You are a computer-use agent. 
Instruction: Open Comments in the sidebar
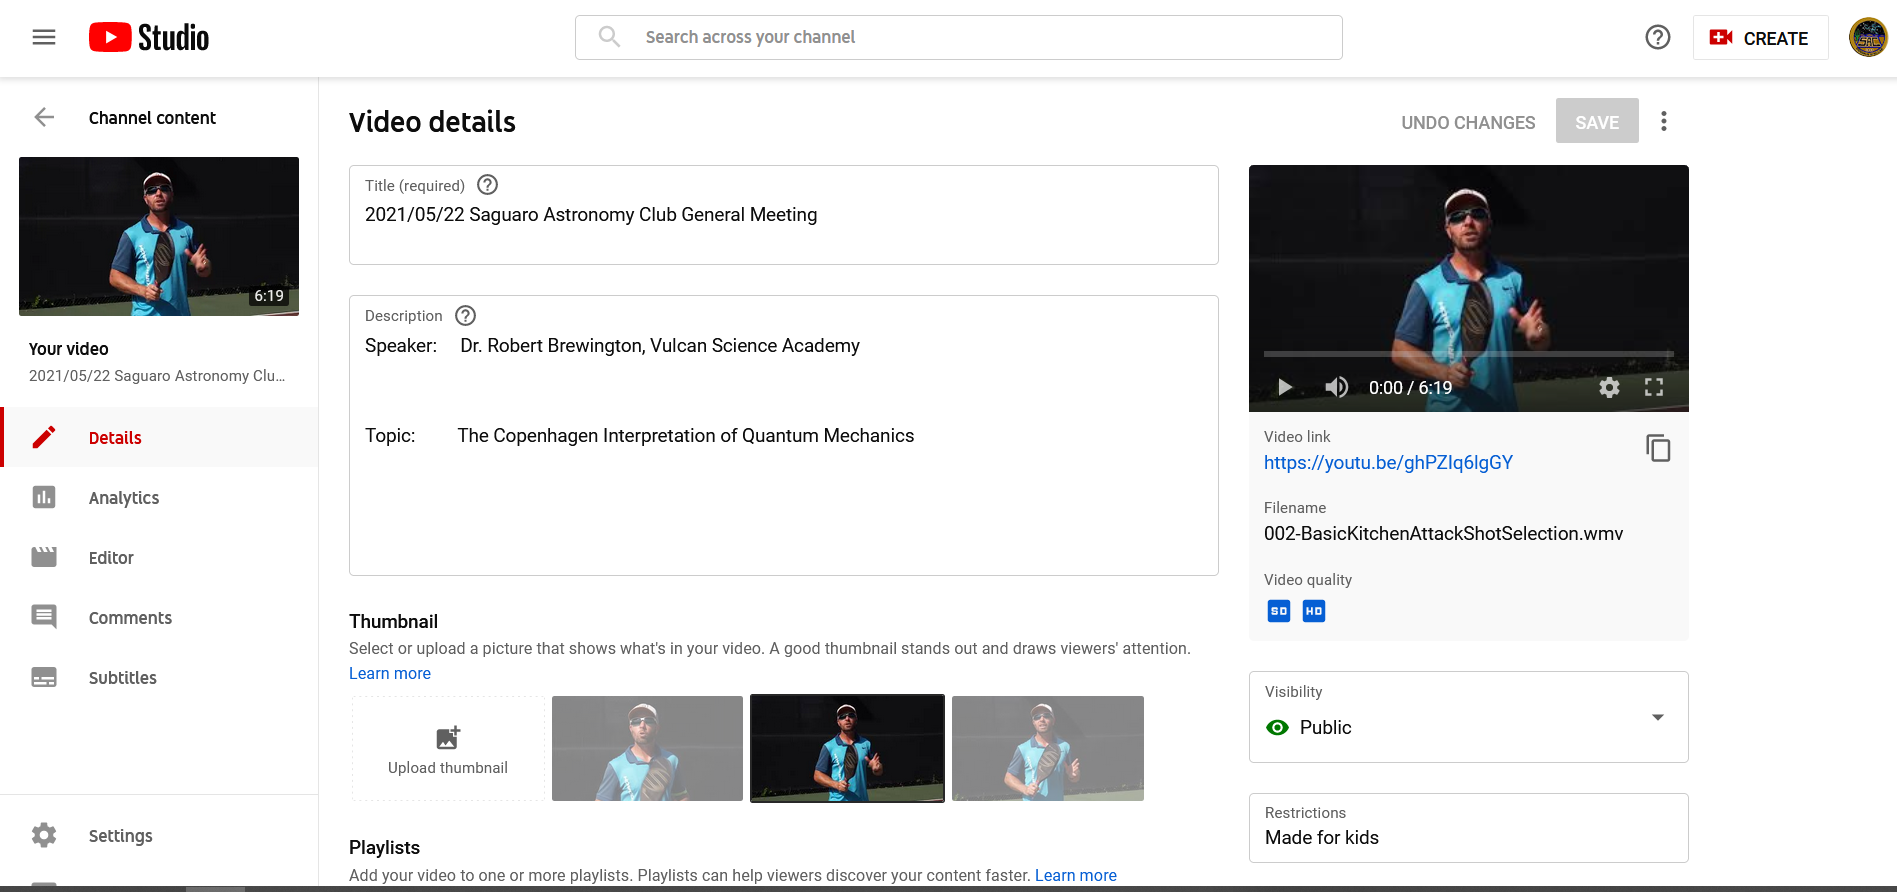[160, 617]
